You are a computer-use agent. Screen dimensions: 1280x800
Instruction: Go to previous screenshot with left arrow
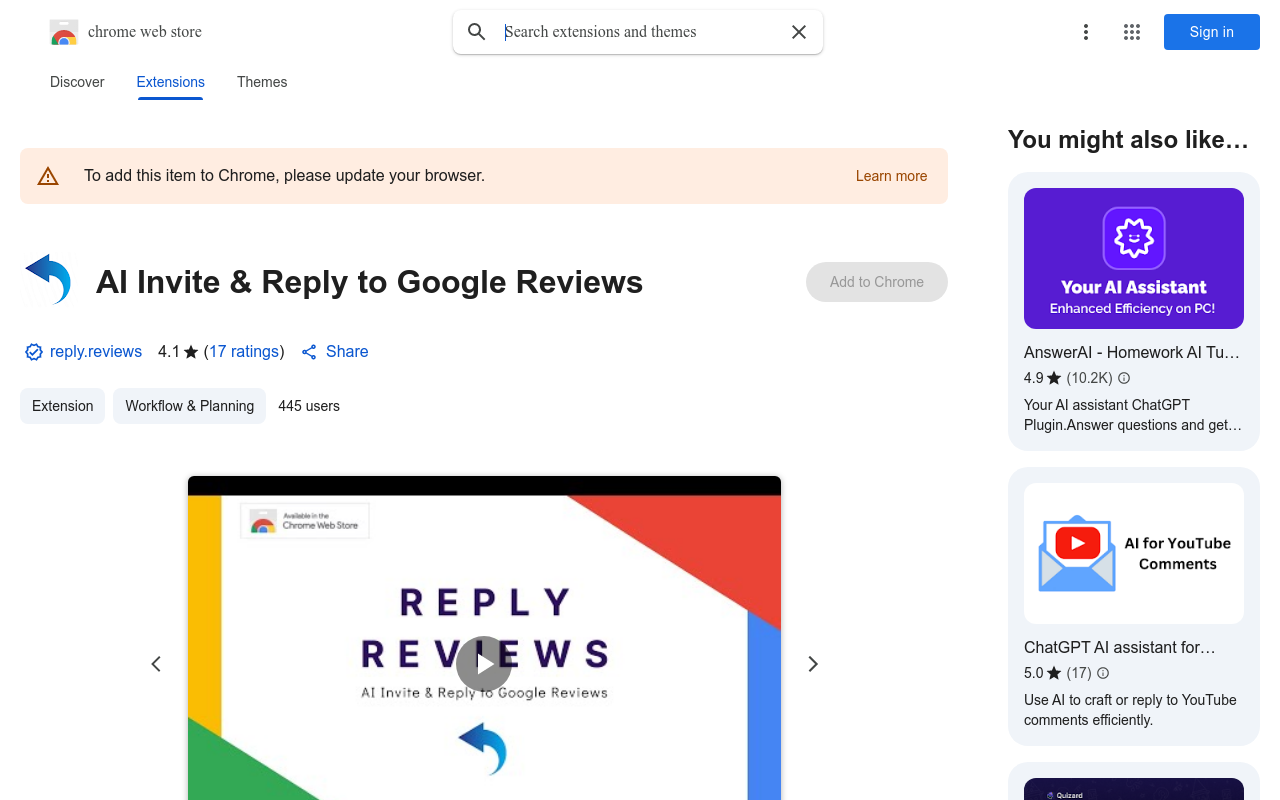[156, 664]
